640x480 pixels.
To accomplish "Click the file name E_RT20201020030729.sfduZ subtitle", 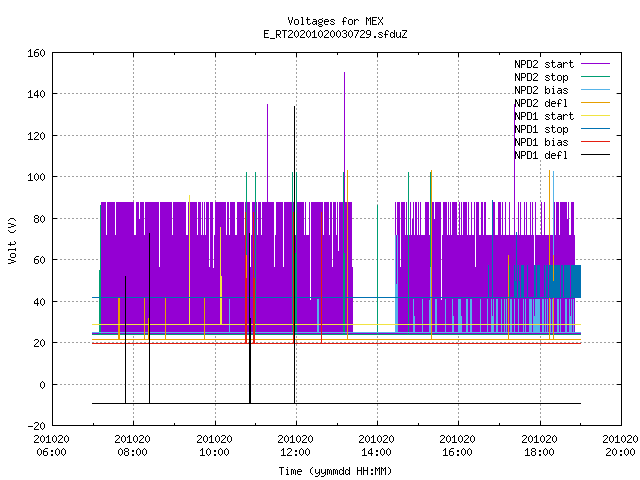I will (x=336, y=34).
